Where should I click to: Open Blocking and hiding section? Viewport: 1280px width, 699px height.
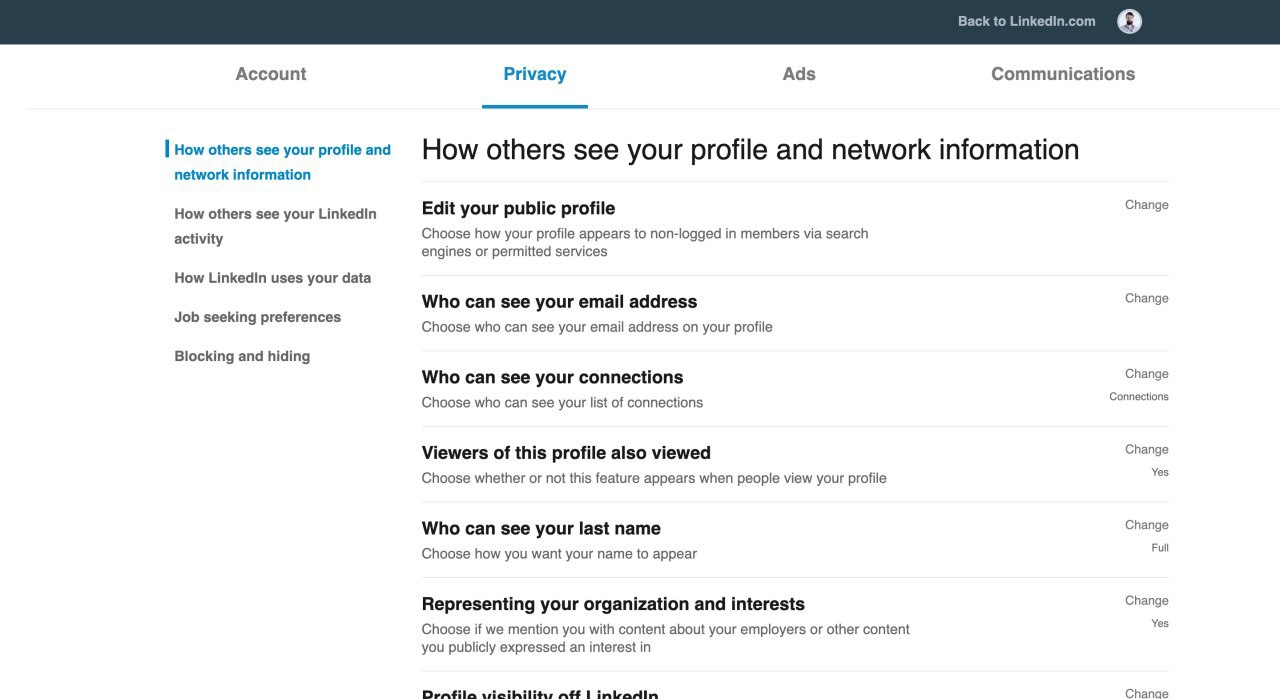242,356
